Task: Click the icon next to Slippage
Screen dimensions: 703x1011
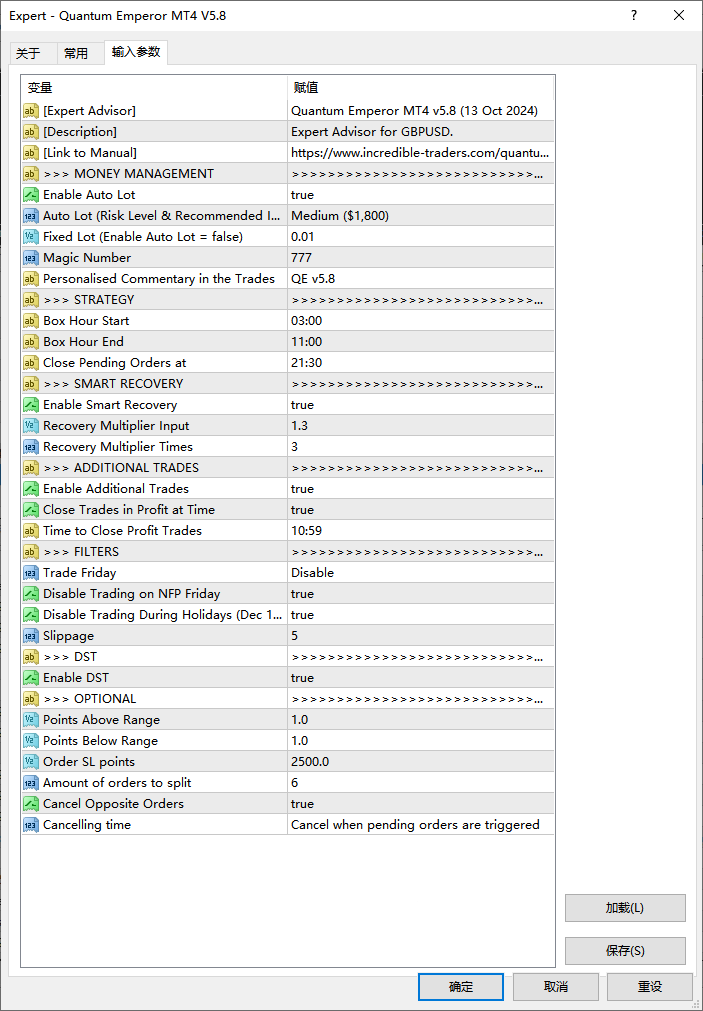Action: click(x=31, y=636)
